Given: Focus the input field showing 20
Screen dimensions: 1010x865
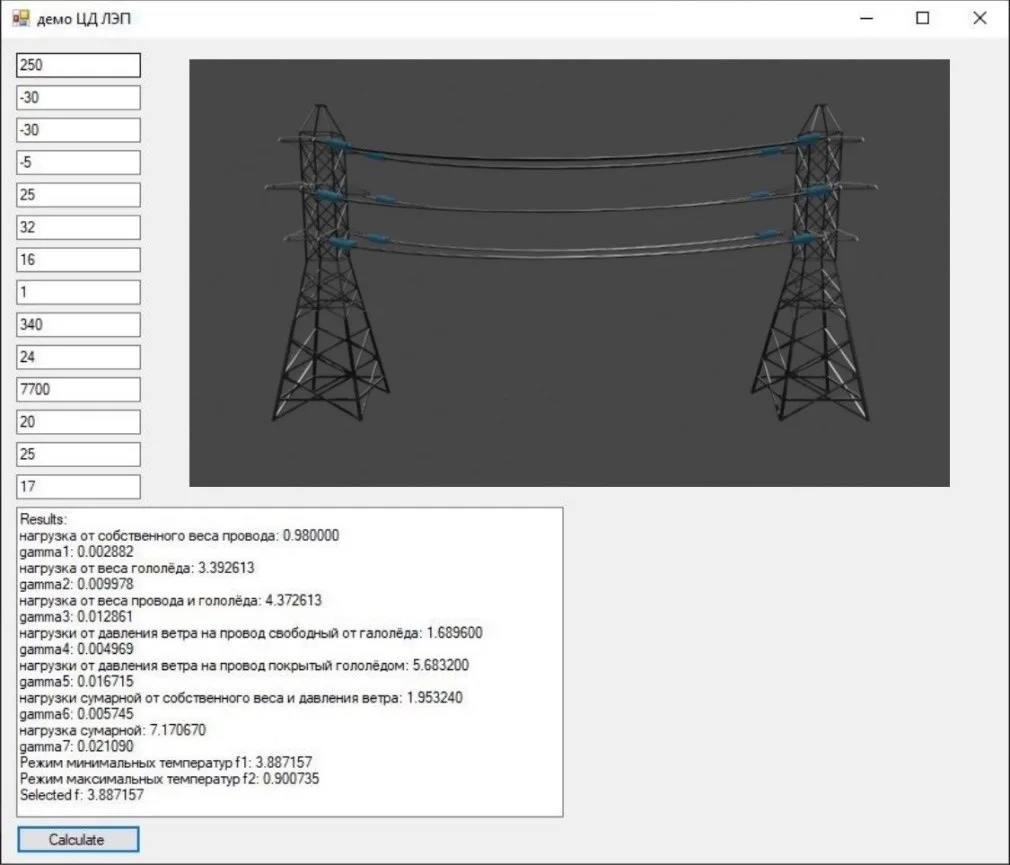Looking at the screenshot, I should coord(78,422).
